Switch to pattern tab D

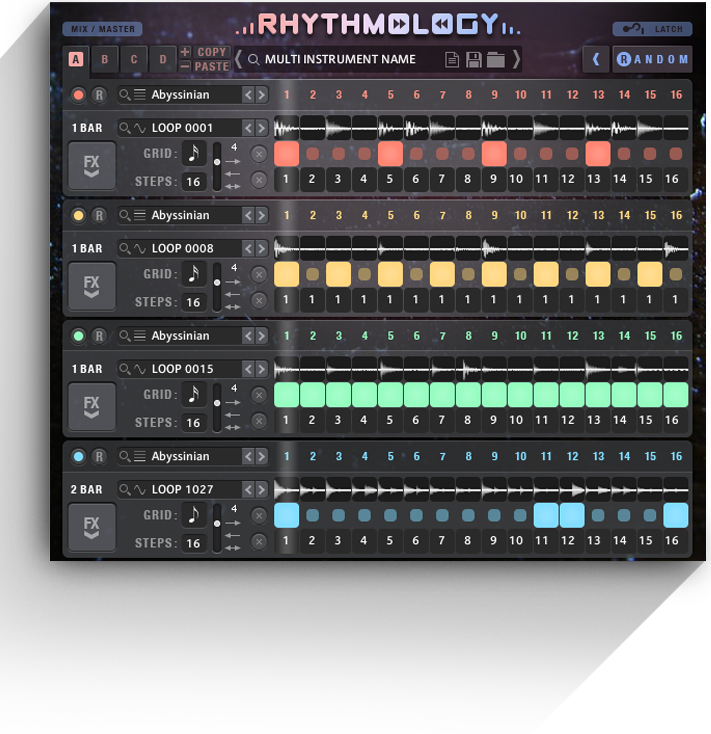tap(163, 59)
